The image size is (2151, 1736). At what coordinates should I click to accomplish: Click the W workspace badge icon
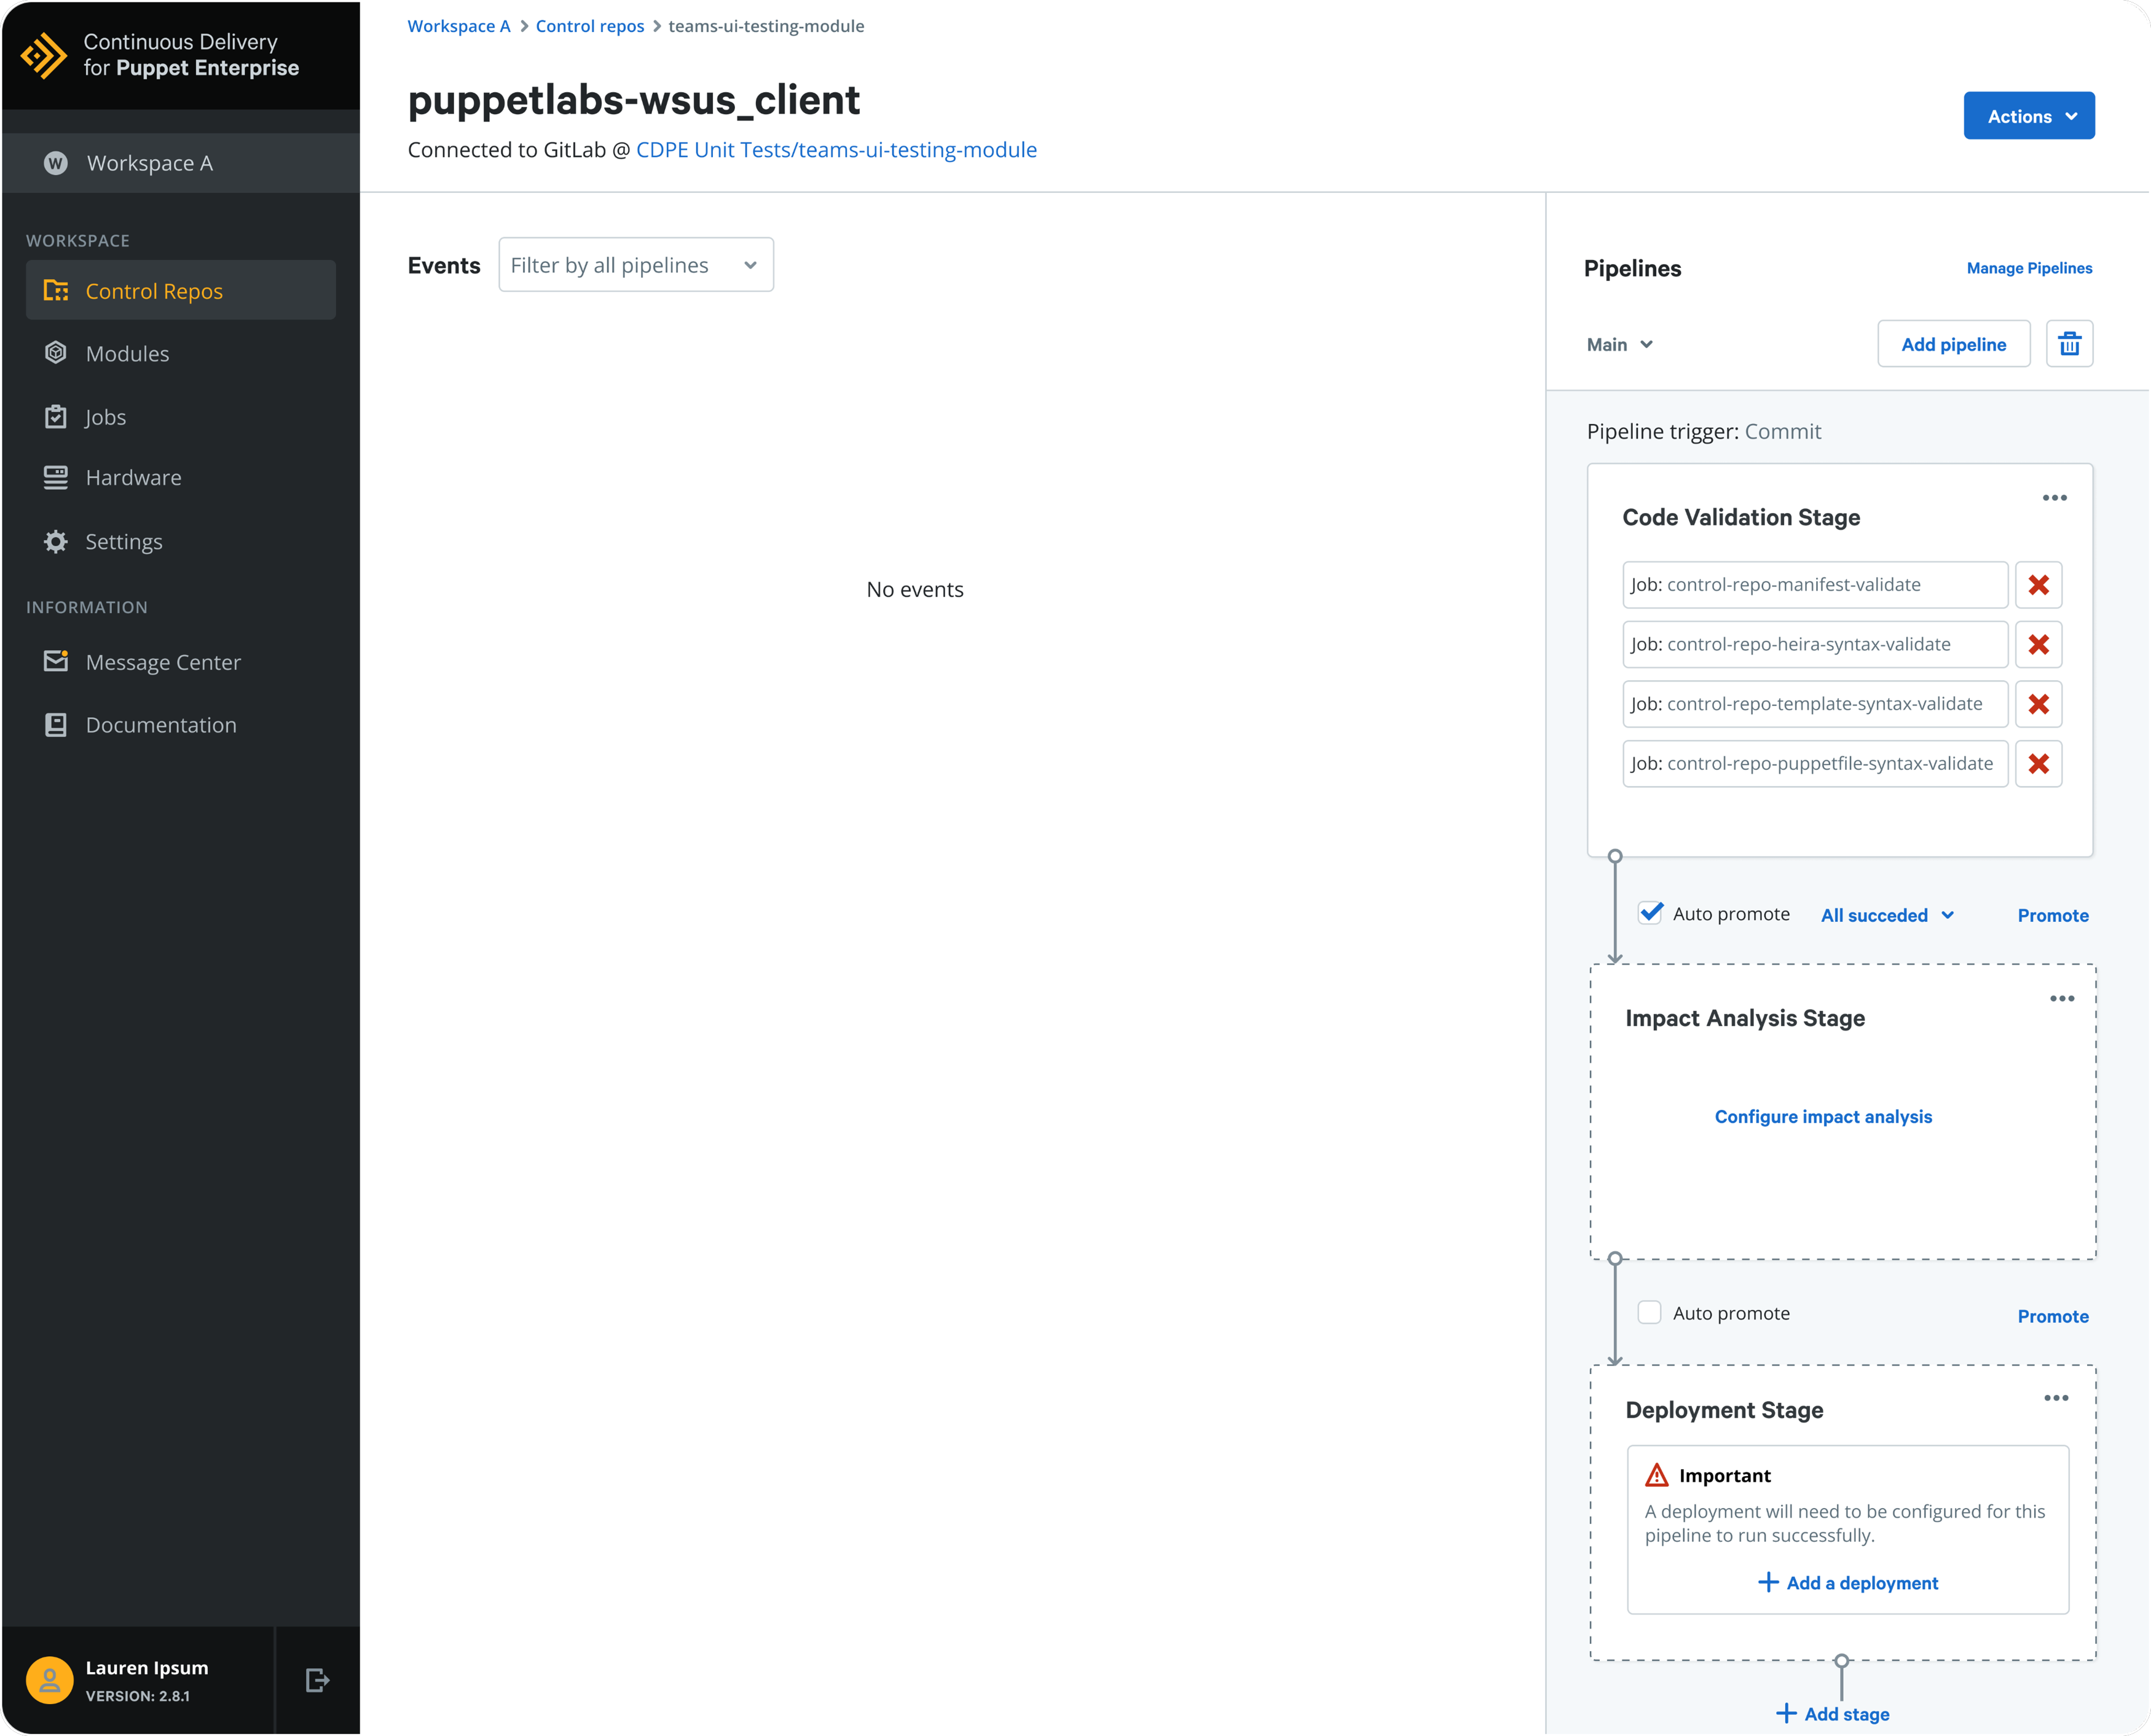tap(56, 163)
